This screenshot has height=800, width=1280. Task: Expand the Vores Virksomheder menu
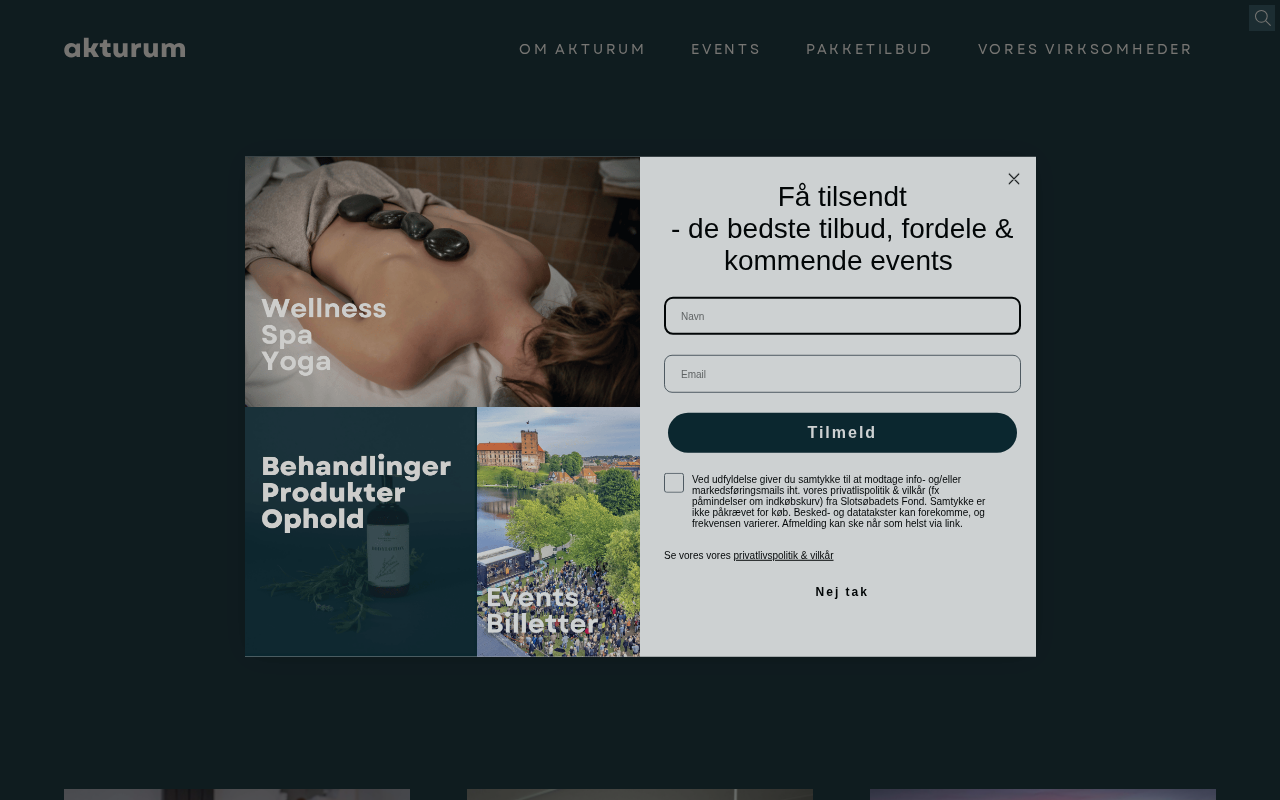1085,49
